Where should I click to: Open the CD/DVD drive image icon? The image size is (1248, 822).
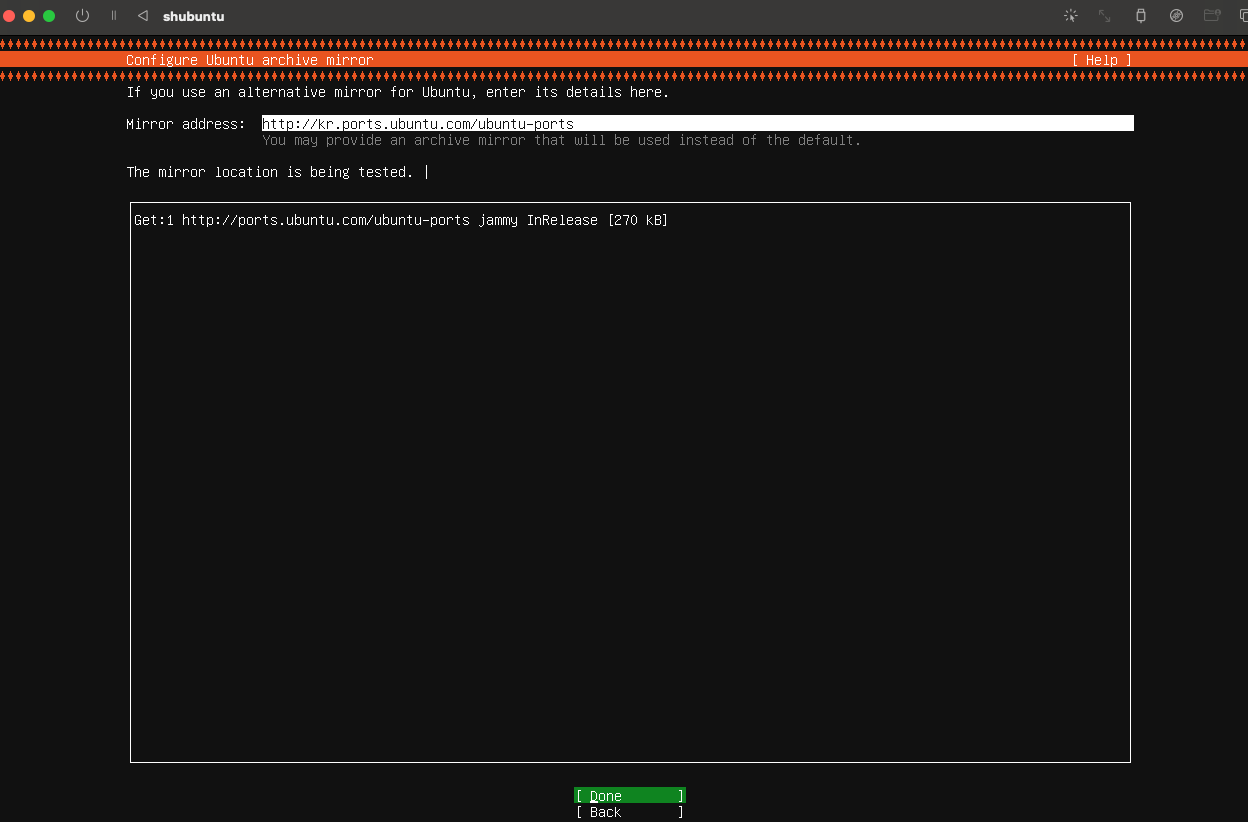point(1177,16)
